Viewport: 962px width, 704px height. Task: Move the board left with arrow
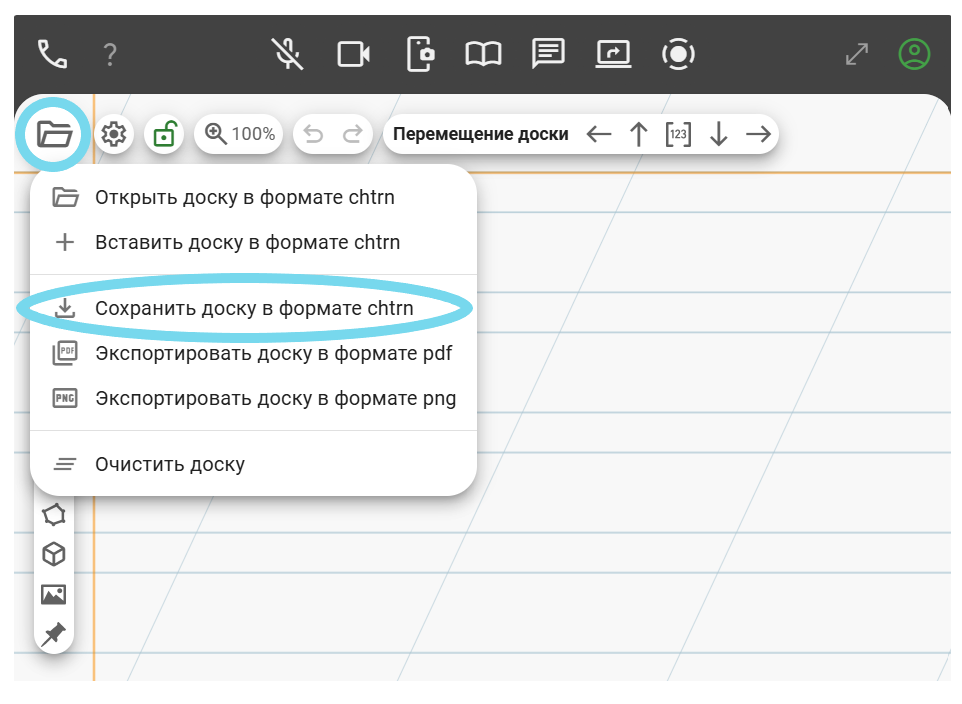599,134
